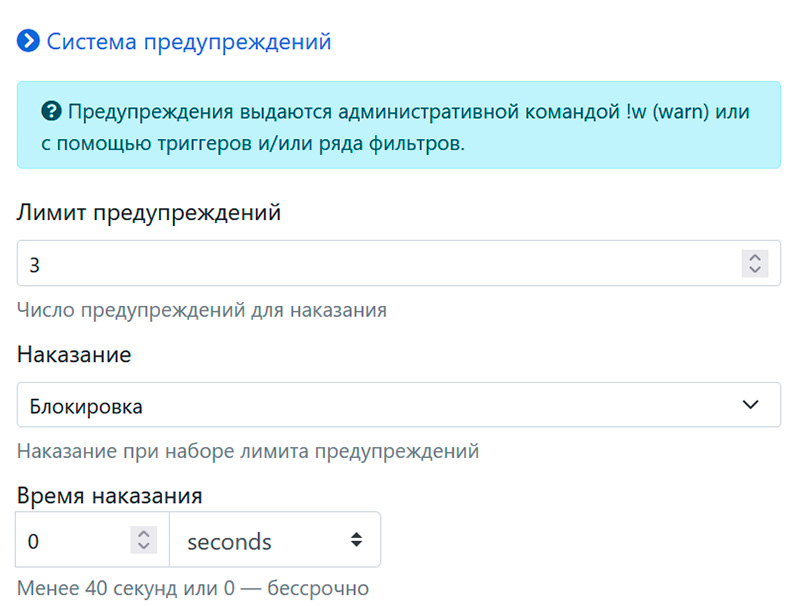Decrement punishment time with the down arrow
The image size is (800, 606).
coord(144,547)
